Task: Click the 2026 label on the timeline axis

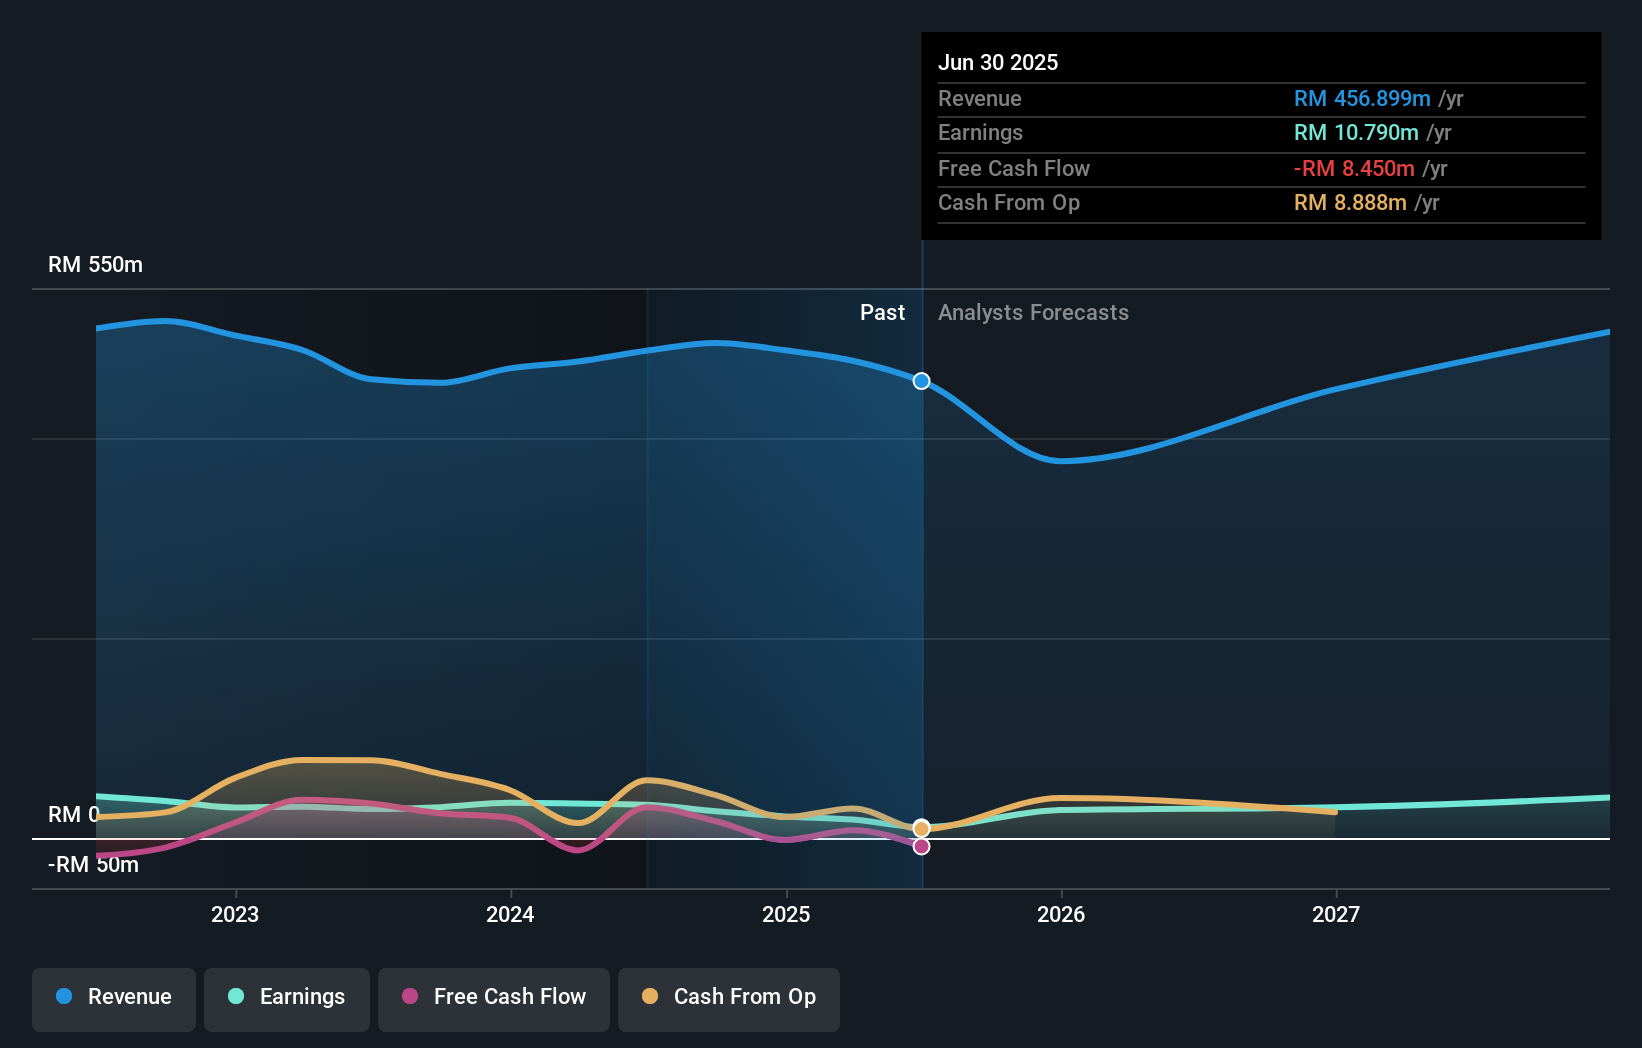Action: click(1062, 914)
